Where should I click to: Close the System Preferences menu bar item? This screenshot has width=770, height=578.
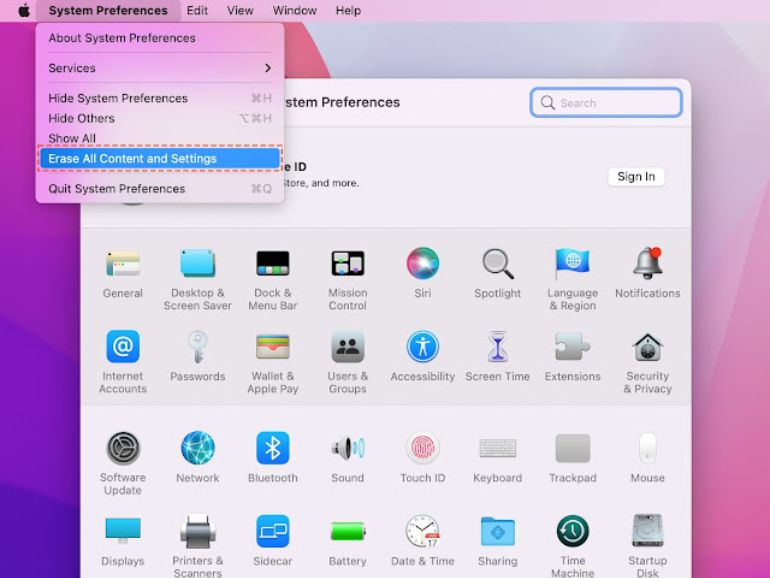click(x=108, y=10)
